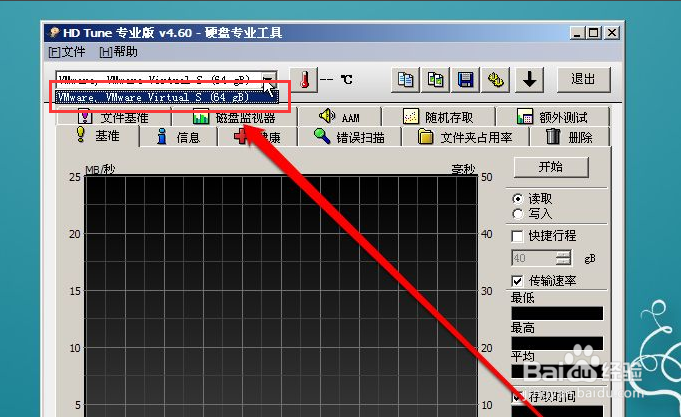Viewport: 681px width, 417px height.
Task: Switch to the 删除 tab
Action: [x=570, y=137]
